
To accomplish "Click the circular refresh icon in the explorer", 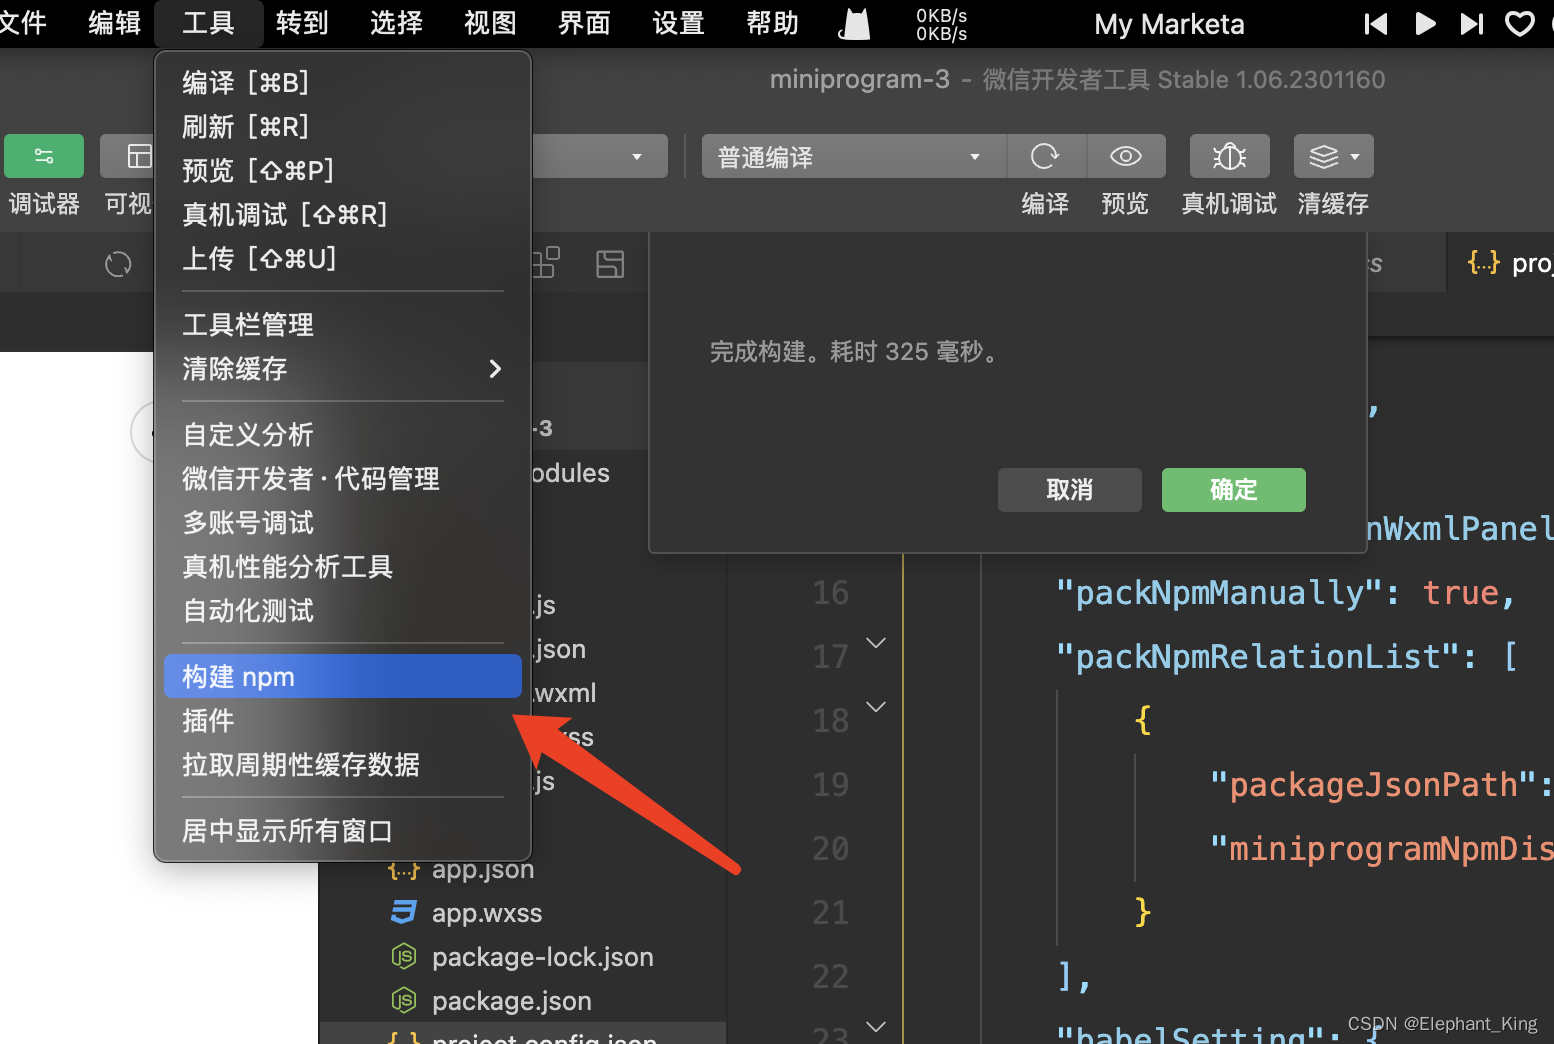I will (117, 263).
